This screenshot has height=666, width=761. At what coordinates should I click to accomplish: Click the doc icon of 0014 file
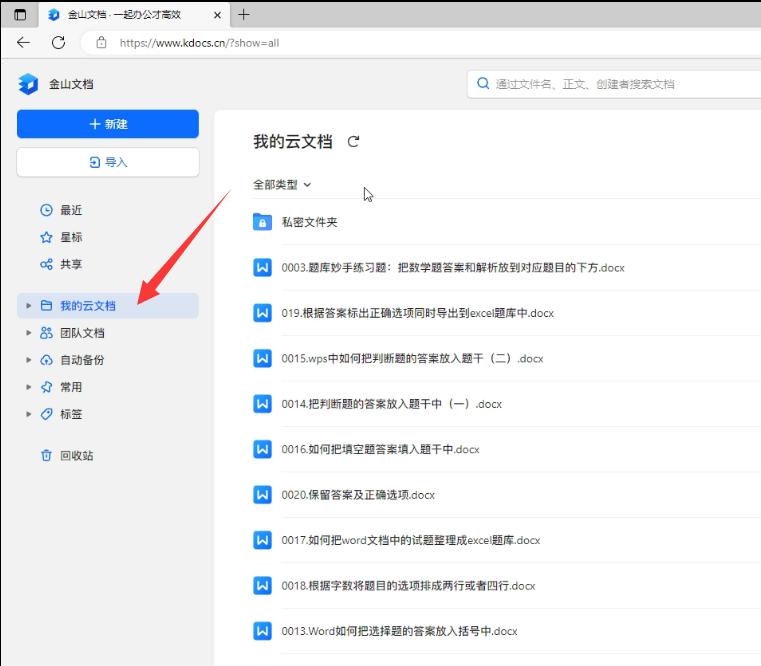click(263, 403)
